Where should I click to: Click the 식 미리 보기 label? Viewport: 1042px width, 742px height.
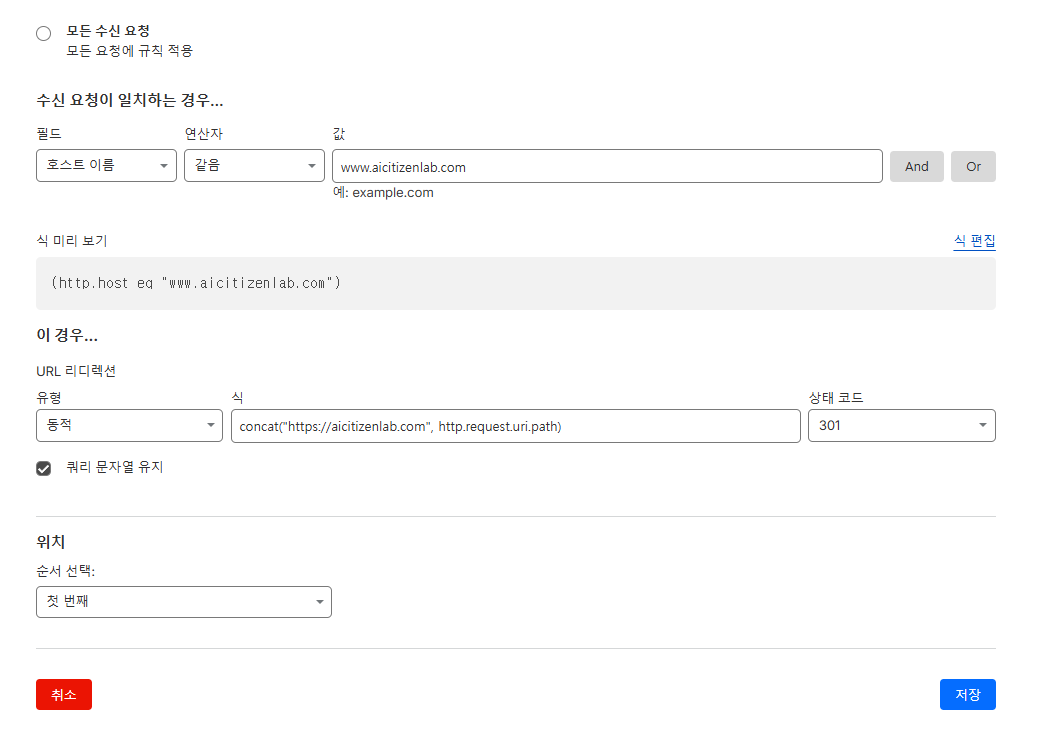pyautogui.click(x=72, y=240)
